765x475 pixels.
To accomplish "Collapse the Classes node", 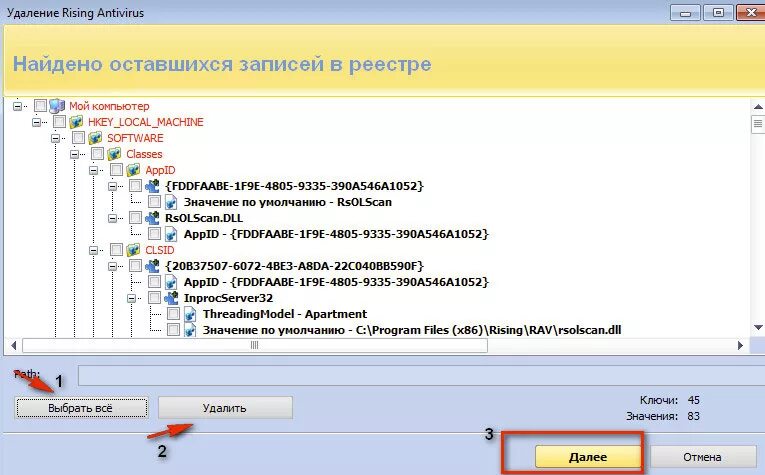I will (x=75, y=154).
